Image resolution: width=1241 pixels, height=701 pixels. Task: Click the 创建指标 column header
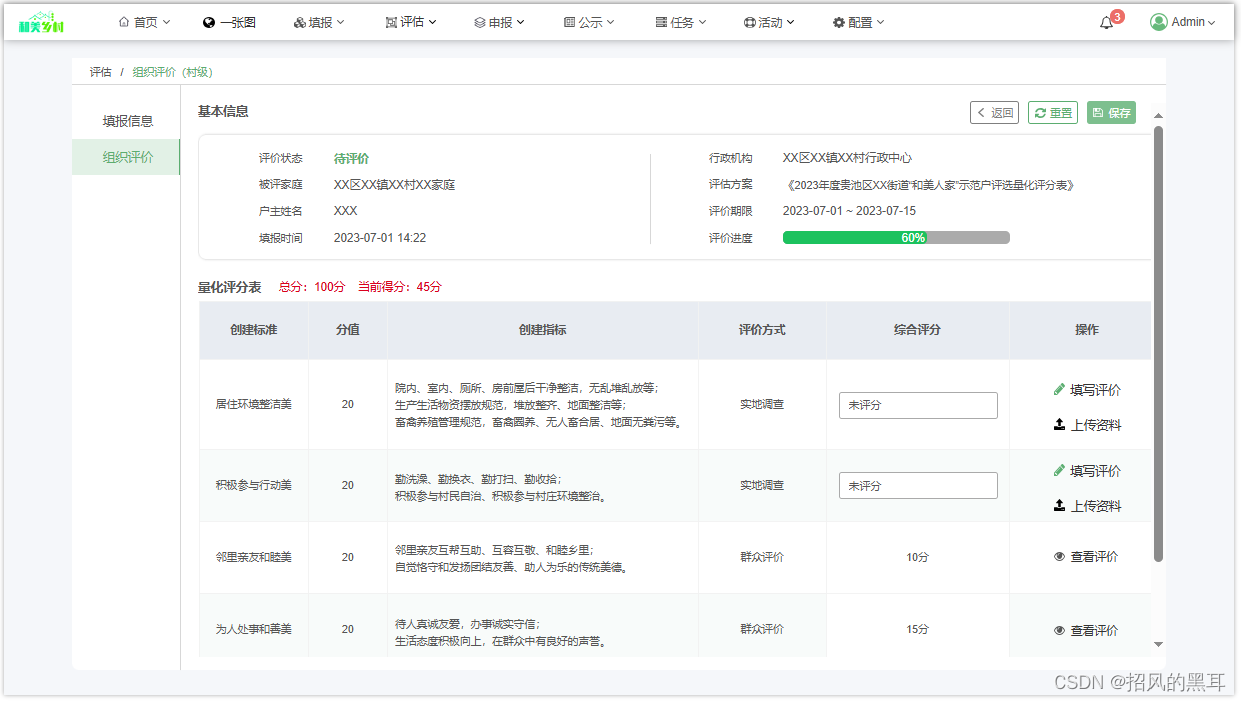(x=542, y=329)
